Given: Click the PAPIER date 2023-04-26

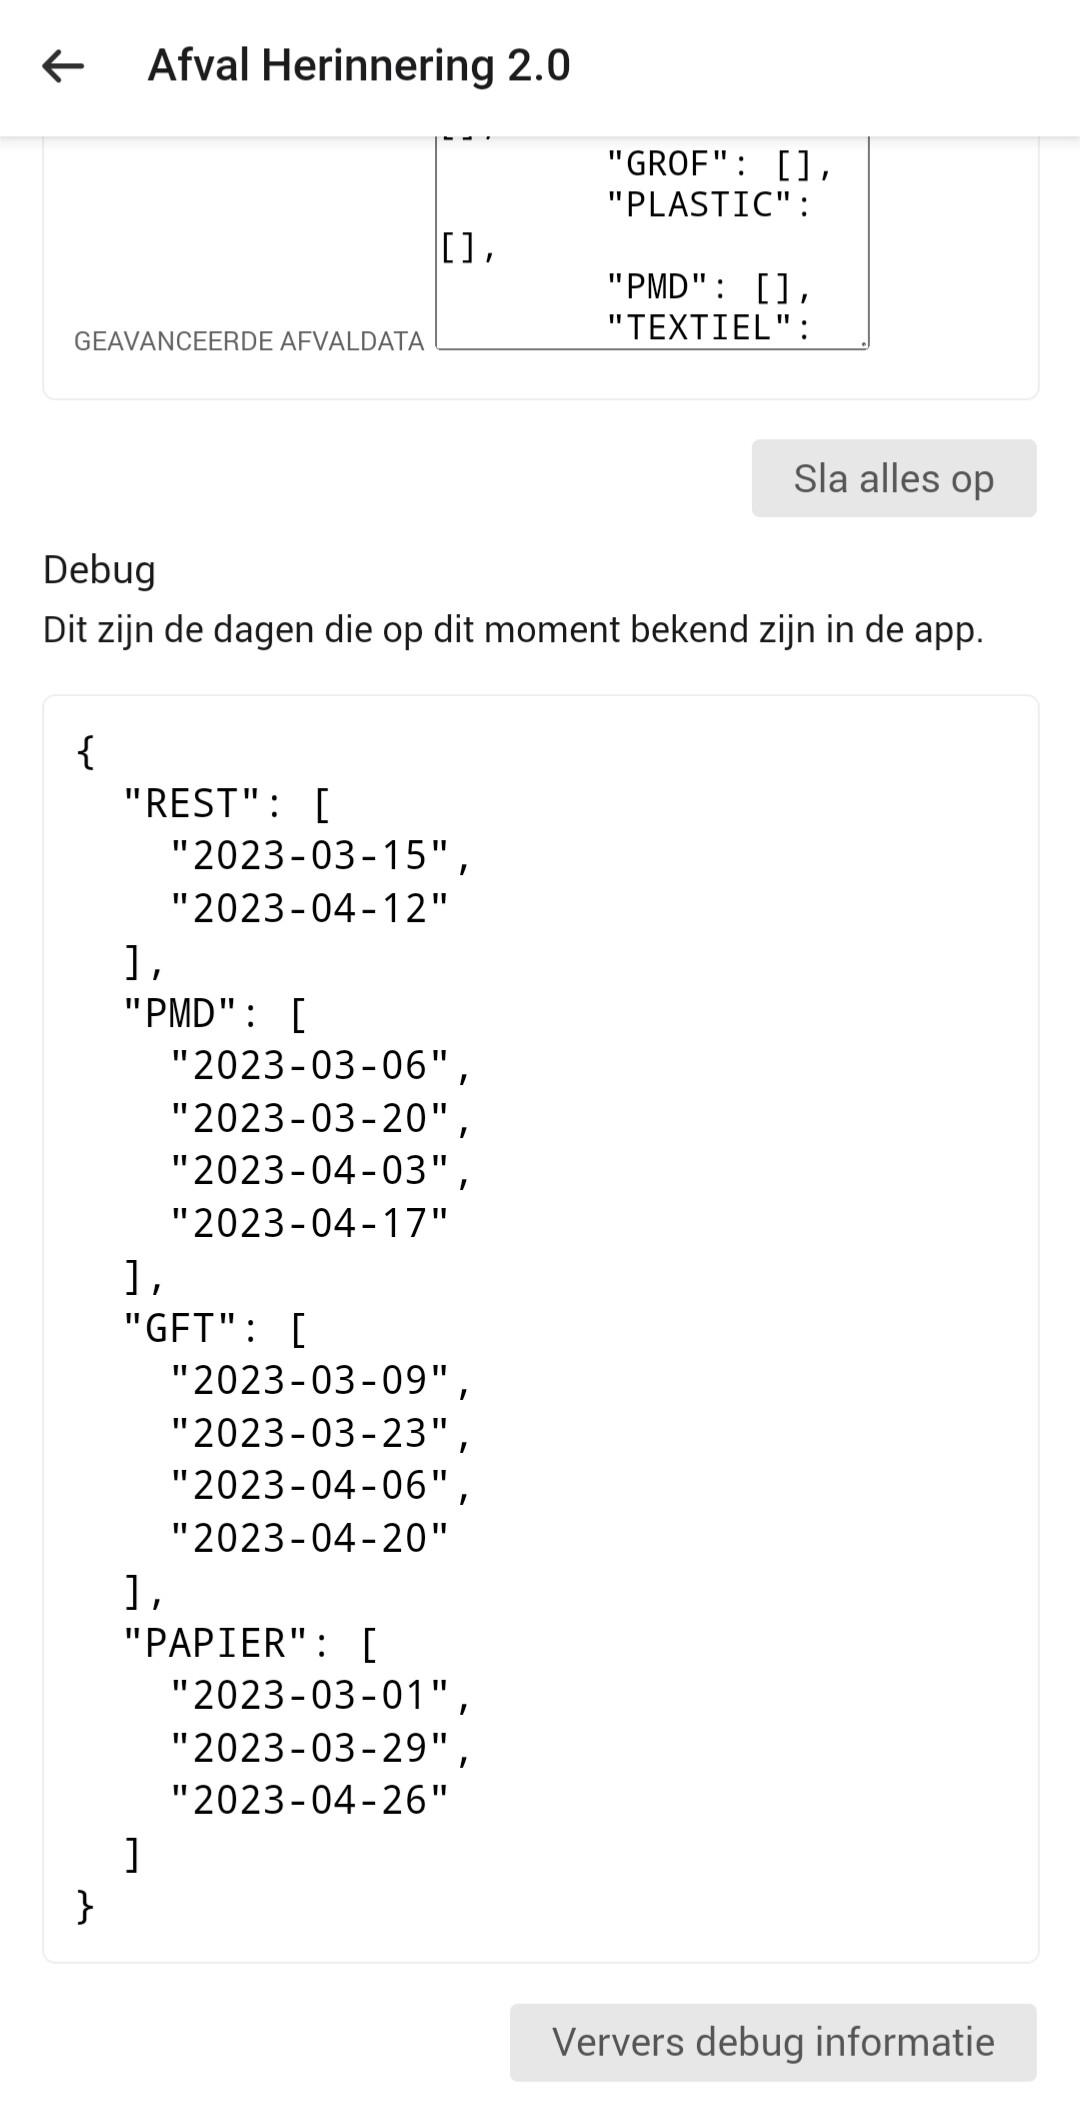Looking at the screenshot, I should click(x=309, y=1800).
